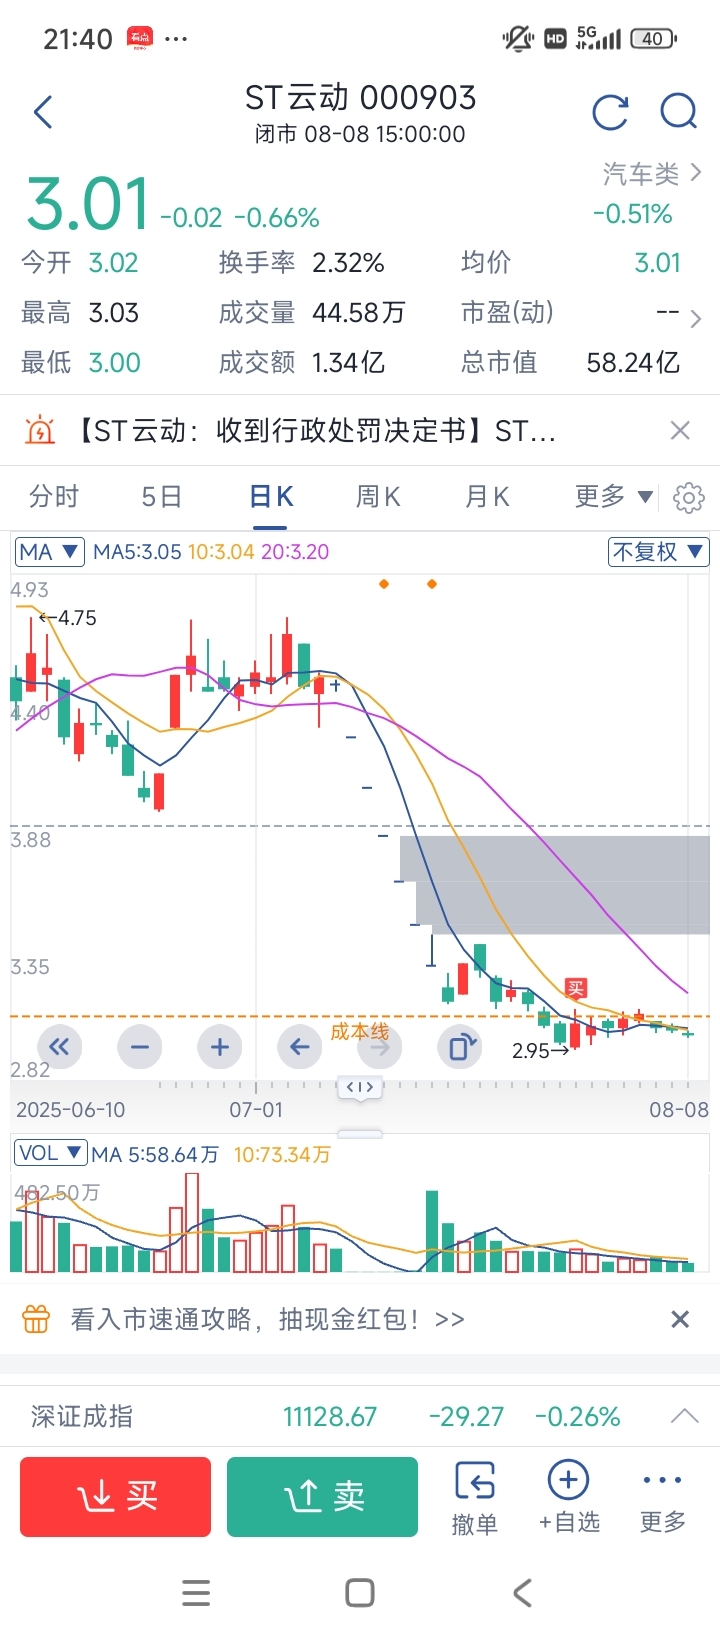Open the 不复权 adjustment dropdown
Viewport: 720px width, 1640px height.
pos(659,552)
